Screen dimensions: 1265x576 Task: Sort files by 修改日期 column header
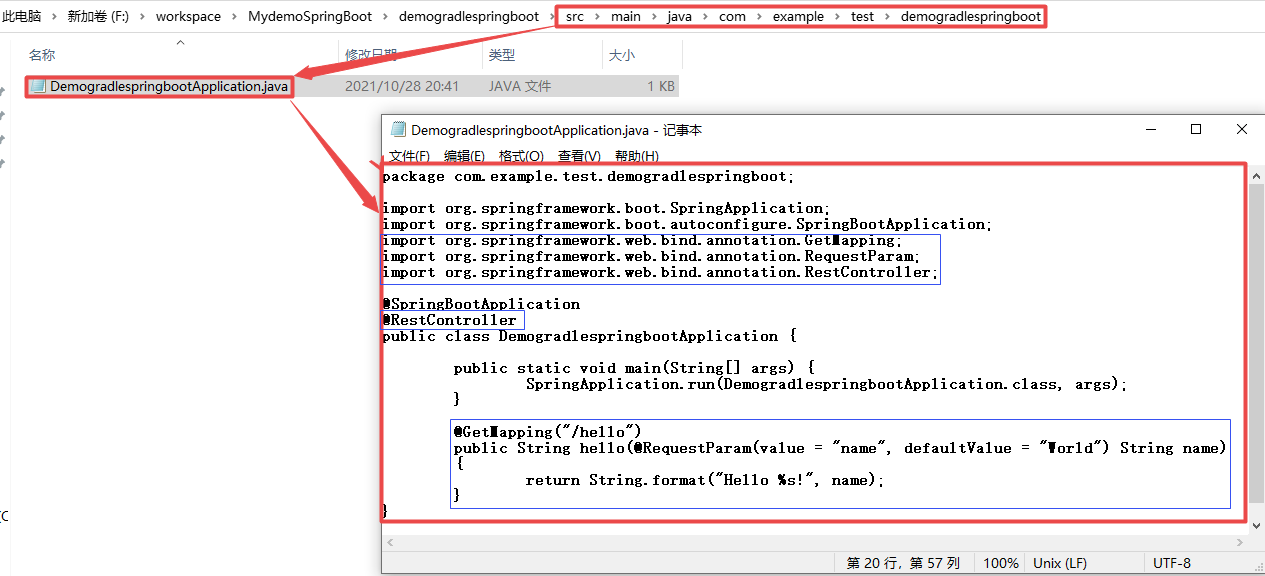click(x=371, y=56)
